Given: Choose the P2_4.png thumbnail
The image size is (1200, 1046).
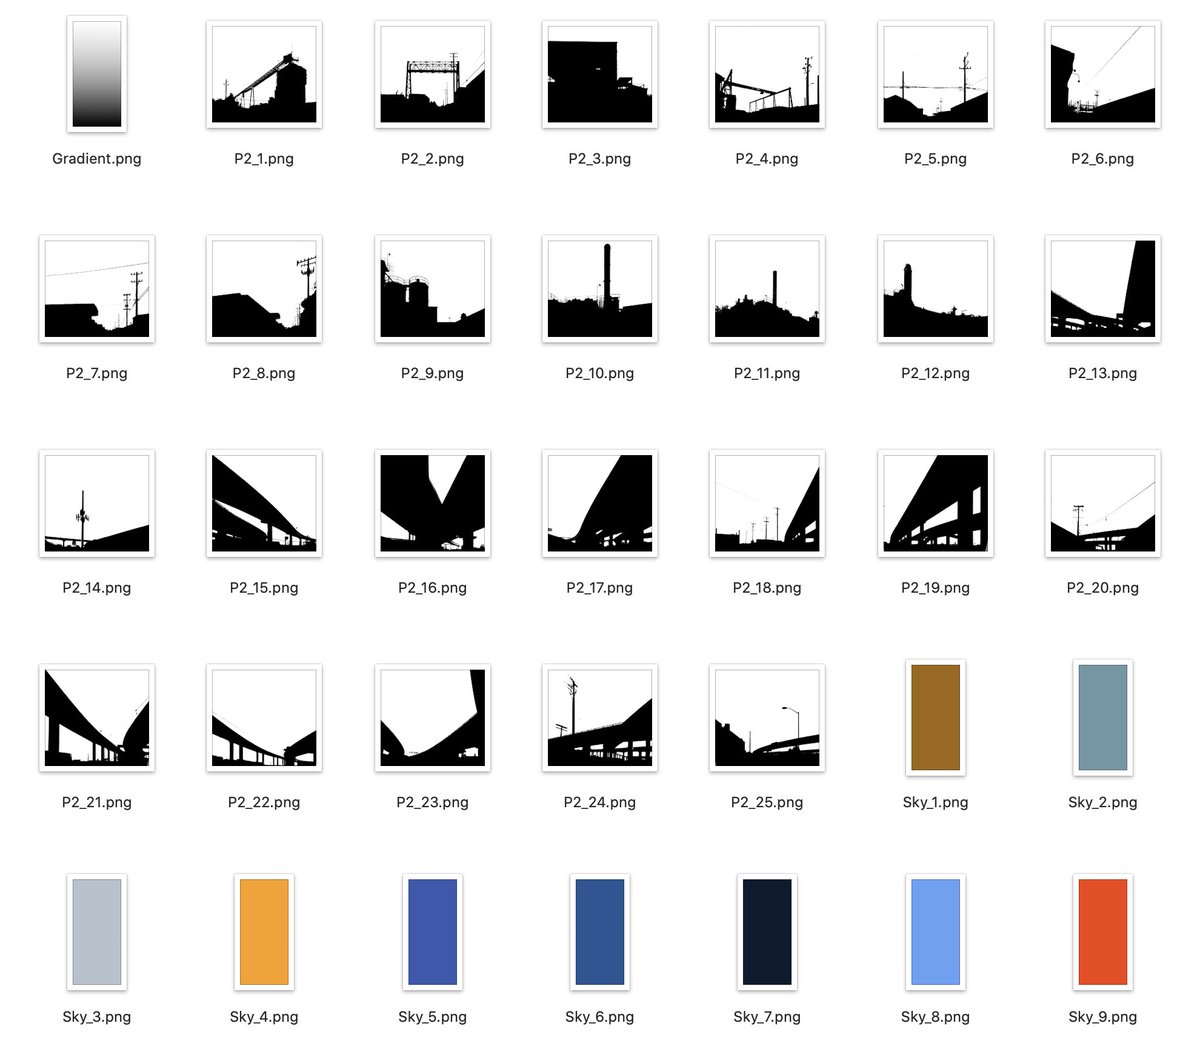Looking at the screenshot, I should tap(767, 74).
